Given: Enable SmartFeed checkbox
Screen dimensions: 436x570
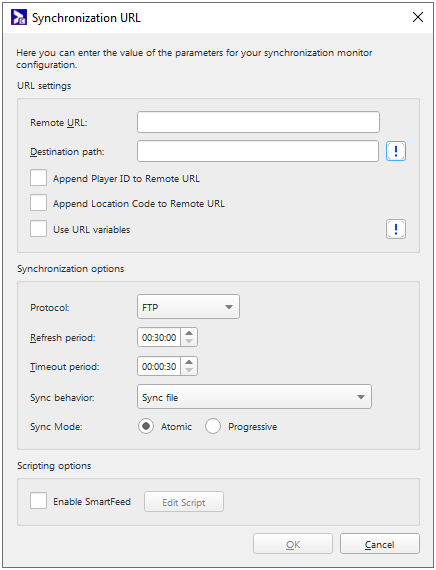Looking at the screenshot, I should coord(38,501).
